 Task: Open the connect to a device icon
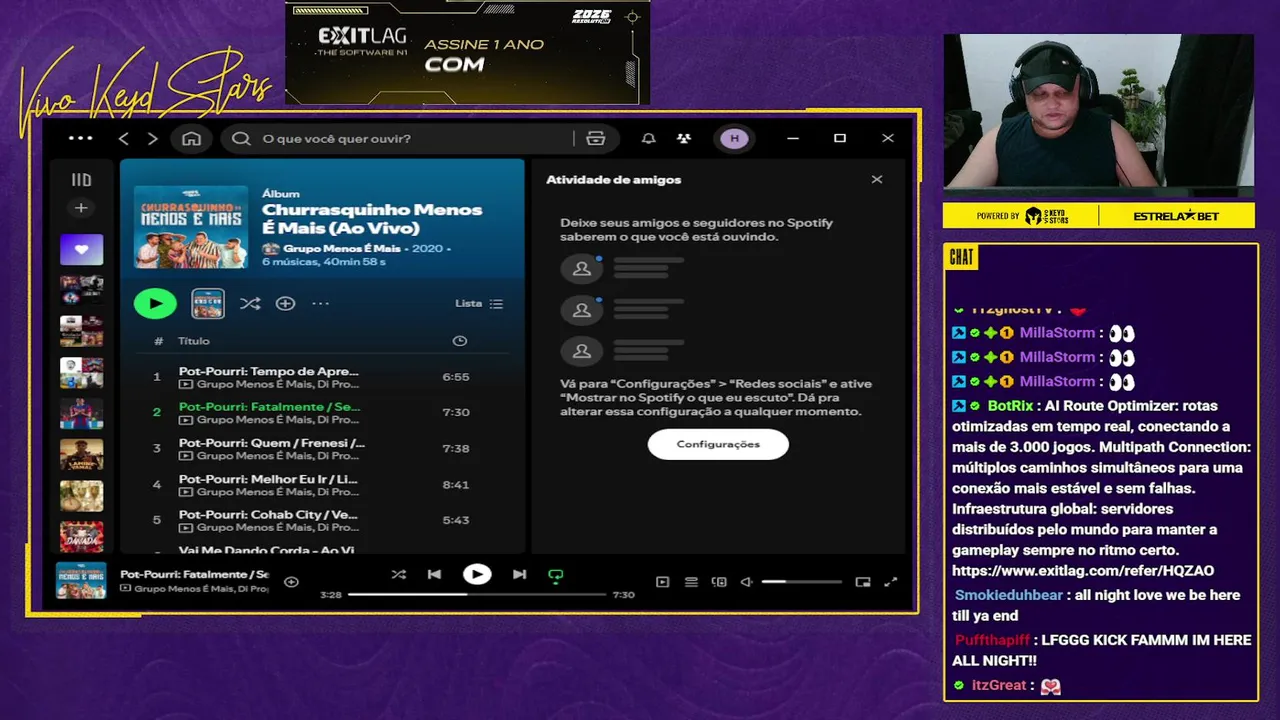(x=719, y=582)
